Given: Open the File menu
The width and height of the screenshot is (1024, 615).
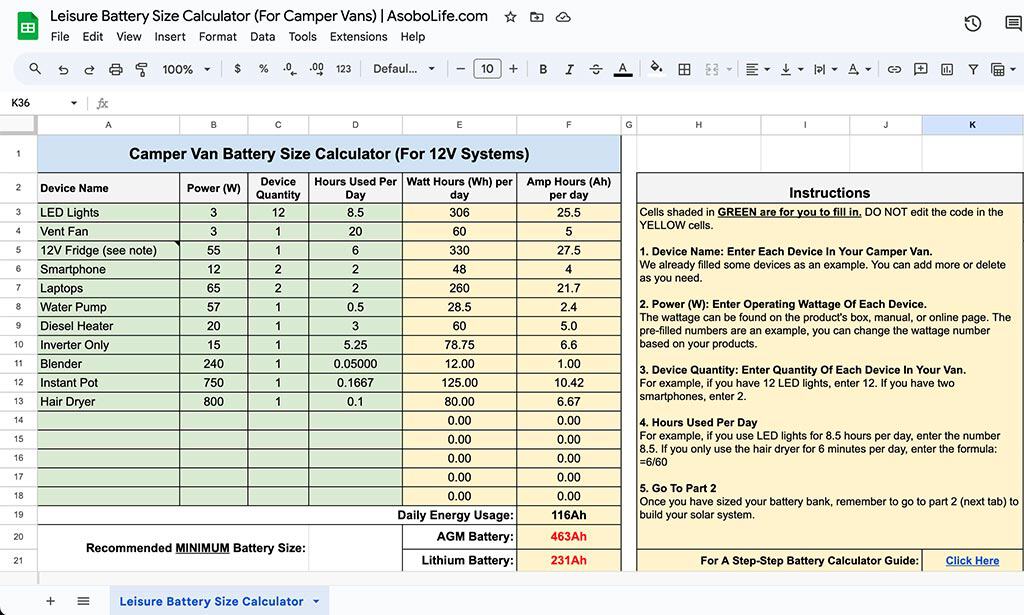Looking at the screenshot, I should [60, 37].
